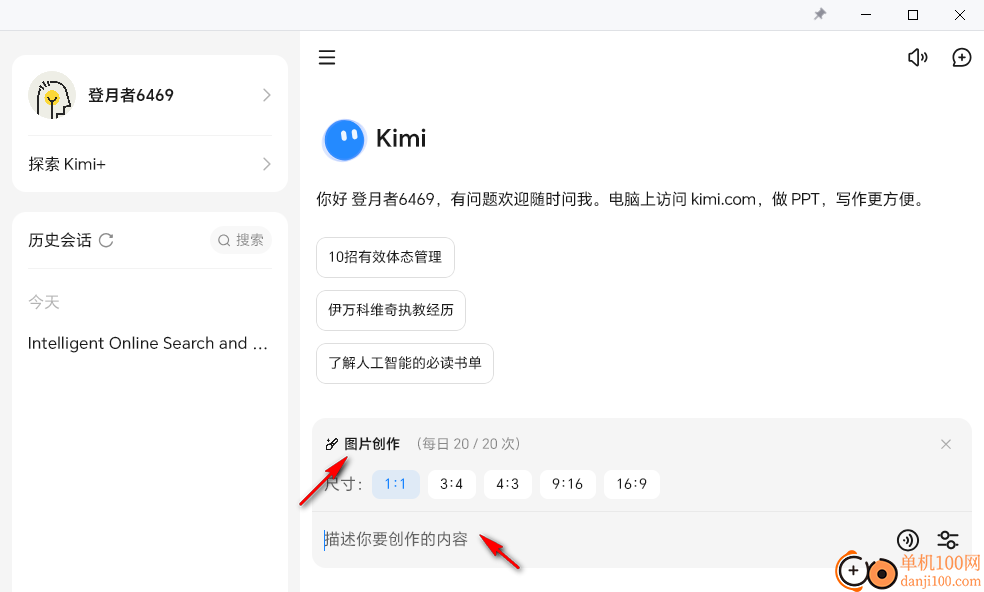Refresh the 历史会话 list
The width and height of the screenshot is (984, 592).
point(106,240)
